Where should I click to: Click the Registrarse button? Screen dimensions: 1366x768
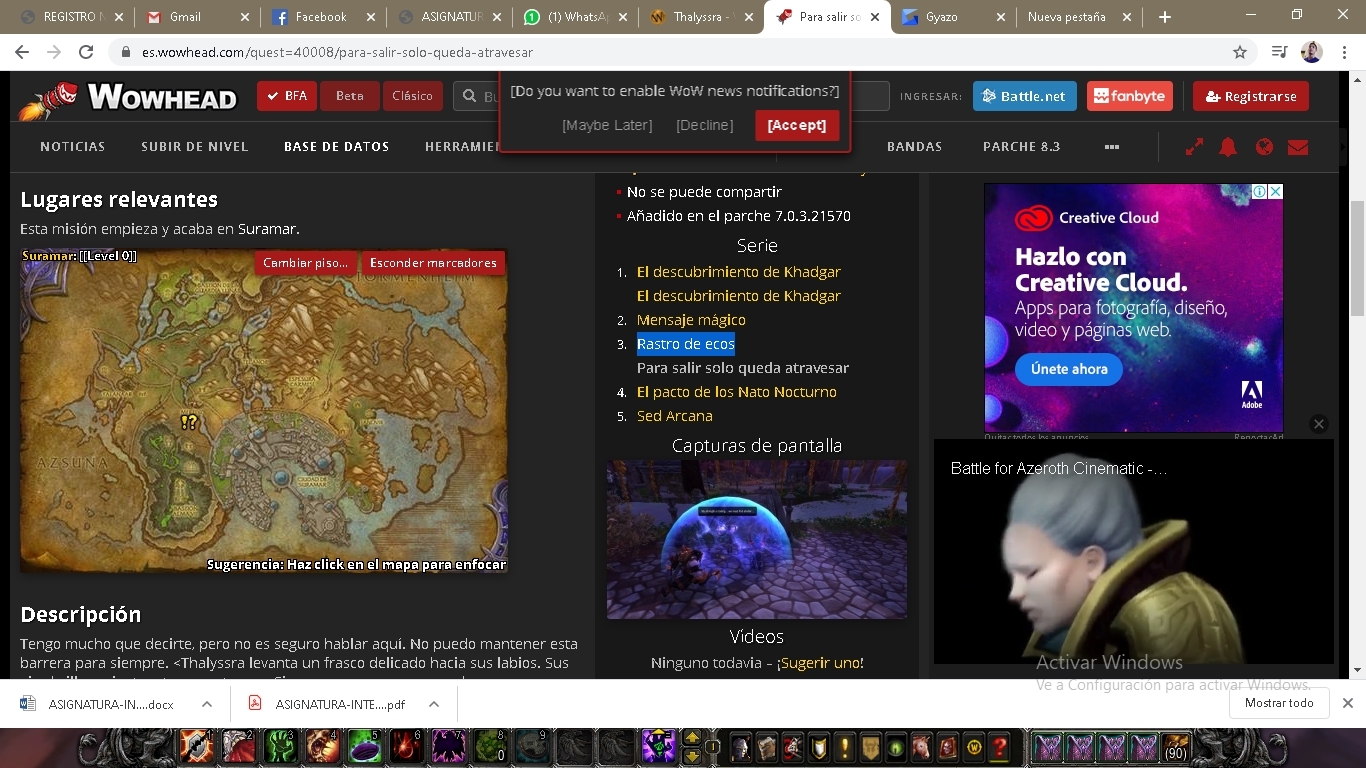point(1251,96)
